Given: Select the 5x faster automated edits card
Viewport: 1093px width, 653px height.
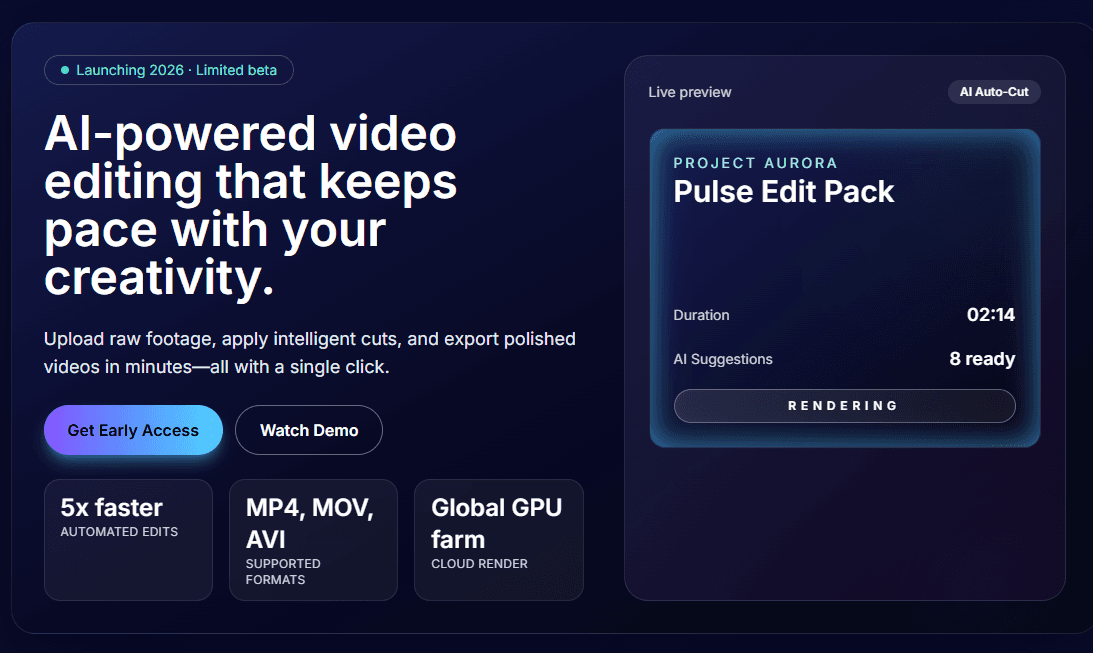Looking at the screenshot, I should click(x=128, y=540).
